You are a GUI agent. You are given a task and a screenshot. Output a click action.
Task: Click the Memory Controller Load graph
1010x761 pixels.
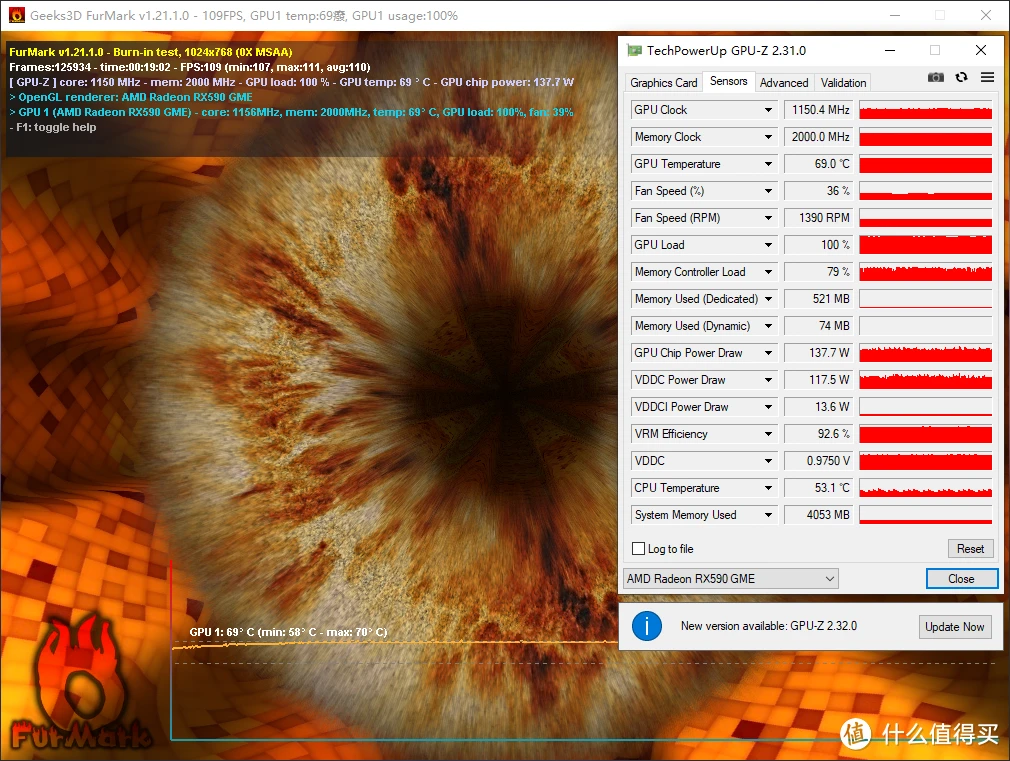tap(926, 273)
